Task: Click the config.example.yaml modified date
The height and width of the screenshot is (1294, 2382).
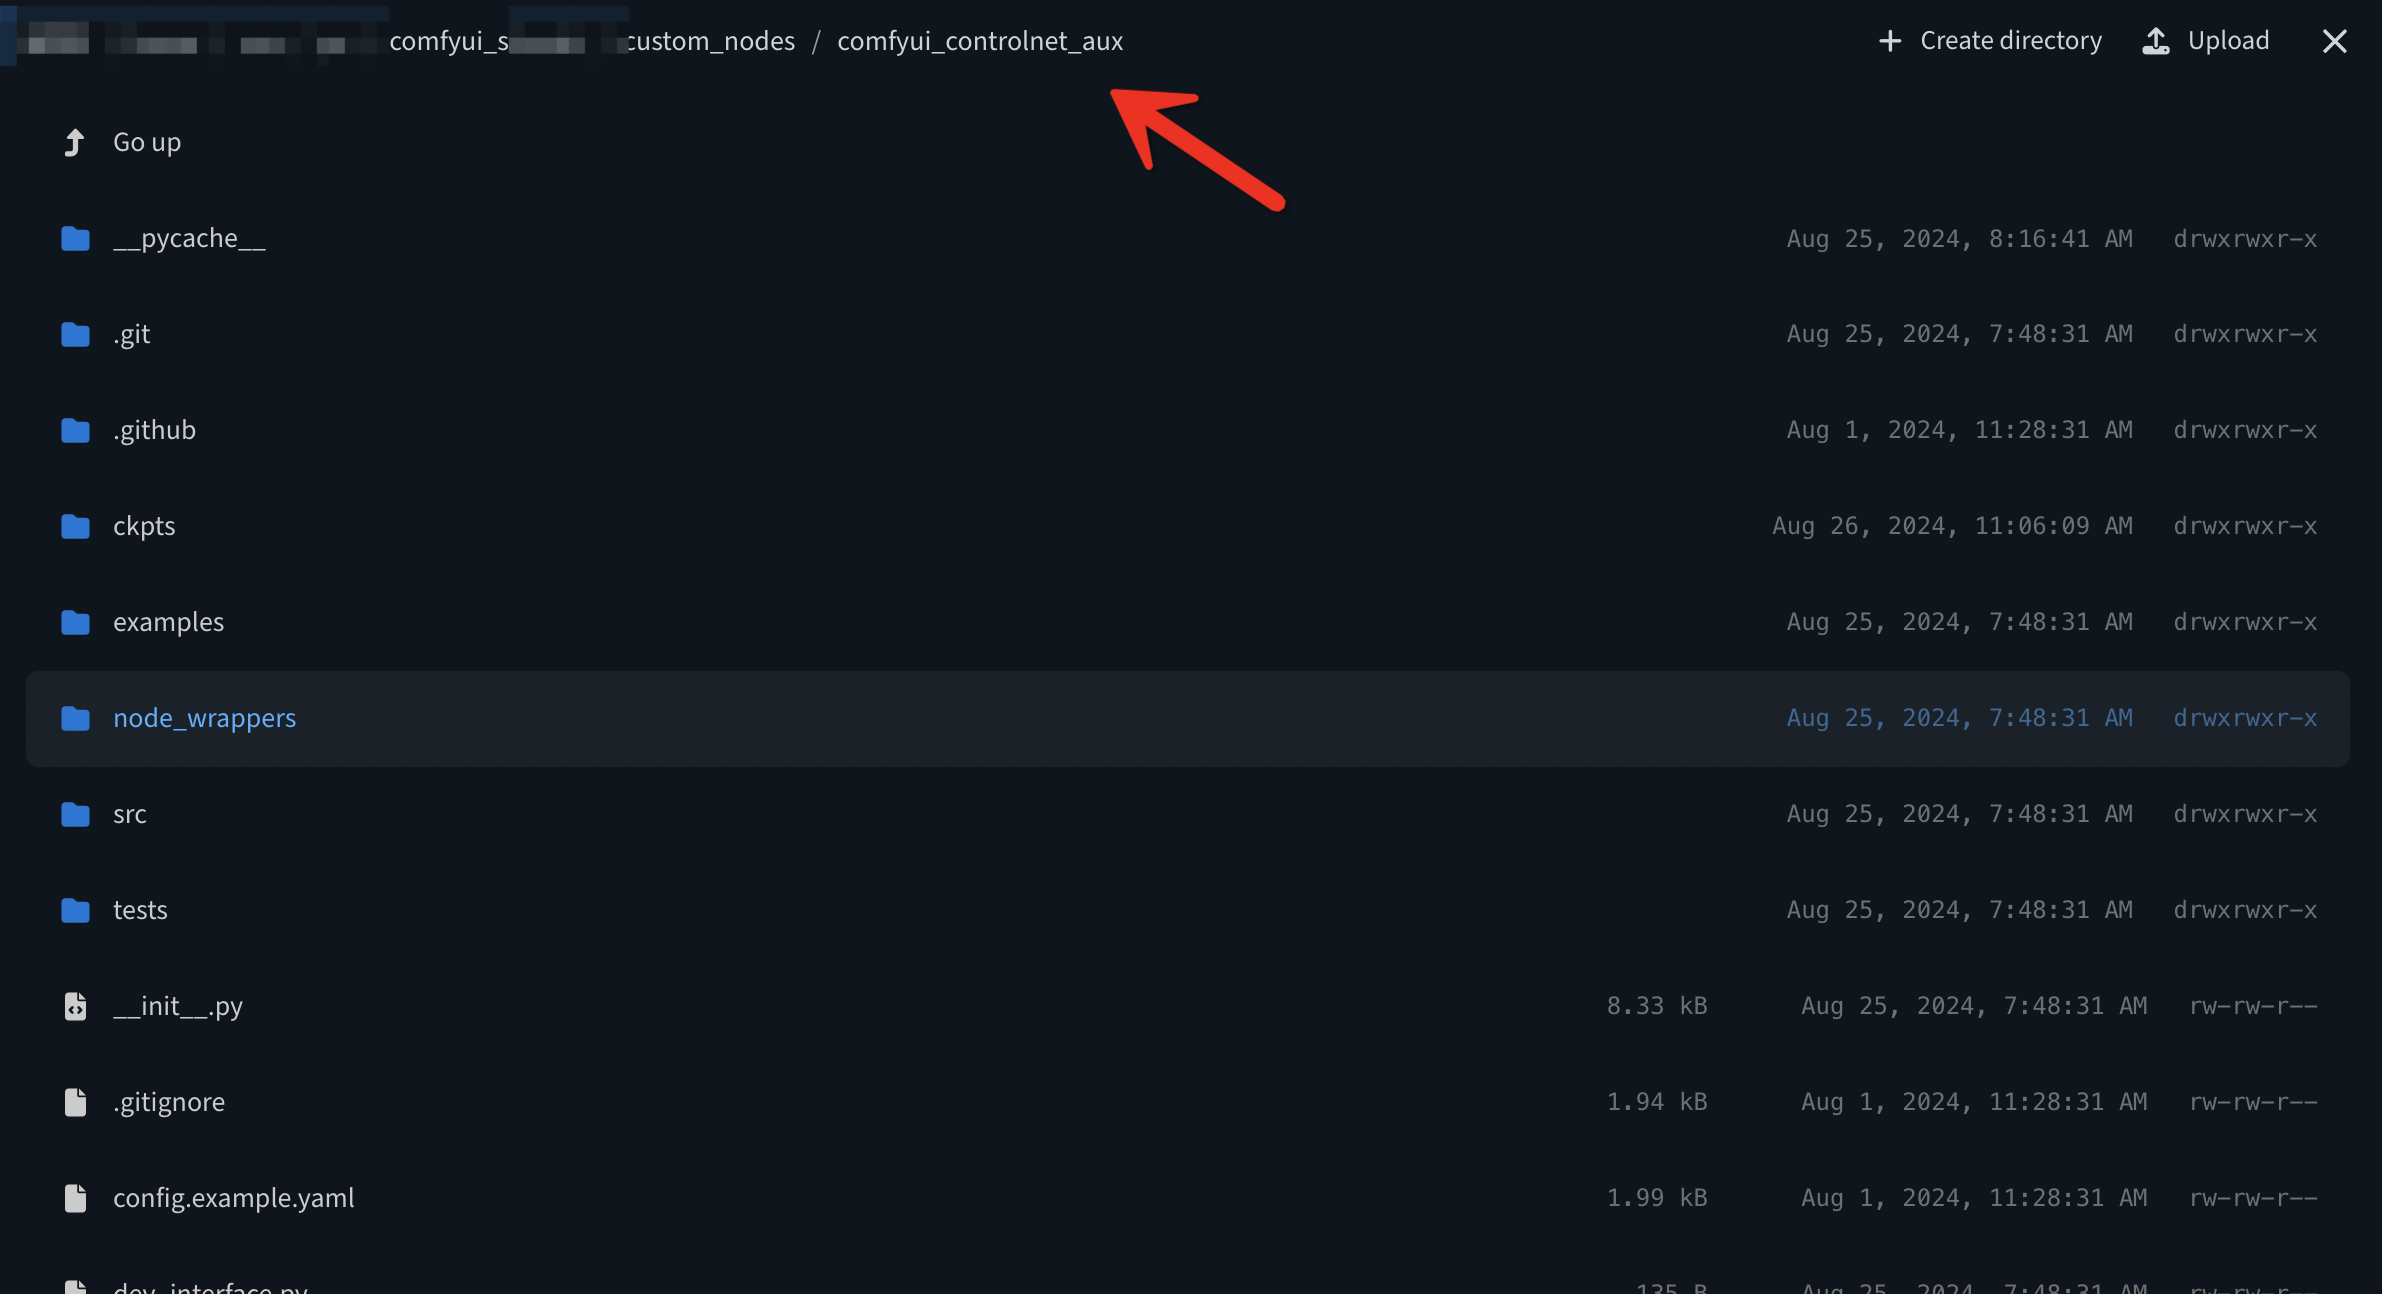Action: click(1974, 1198)
